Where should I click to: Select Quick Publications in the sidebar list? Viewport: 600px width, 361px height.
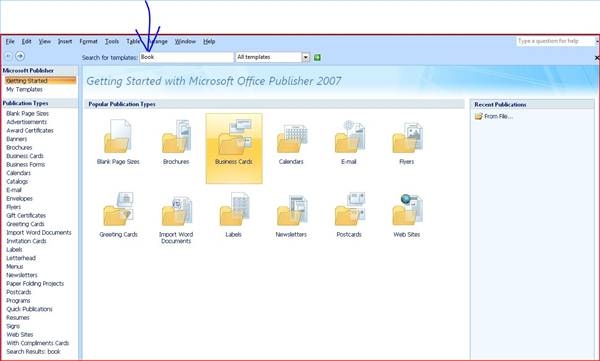pos(29,309)
